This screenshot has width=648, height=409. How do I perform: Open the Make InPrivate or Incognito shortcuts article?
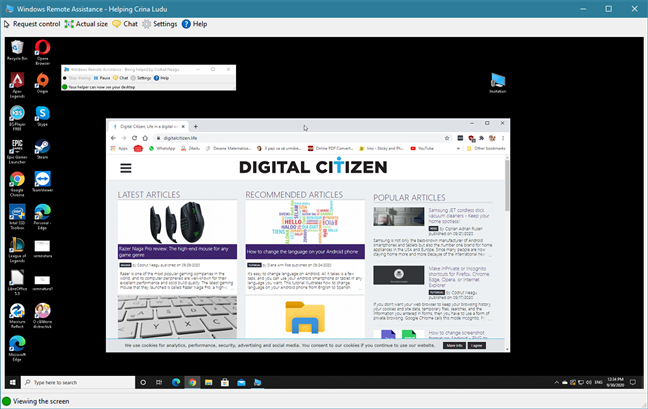coord(459,277)
